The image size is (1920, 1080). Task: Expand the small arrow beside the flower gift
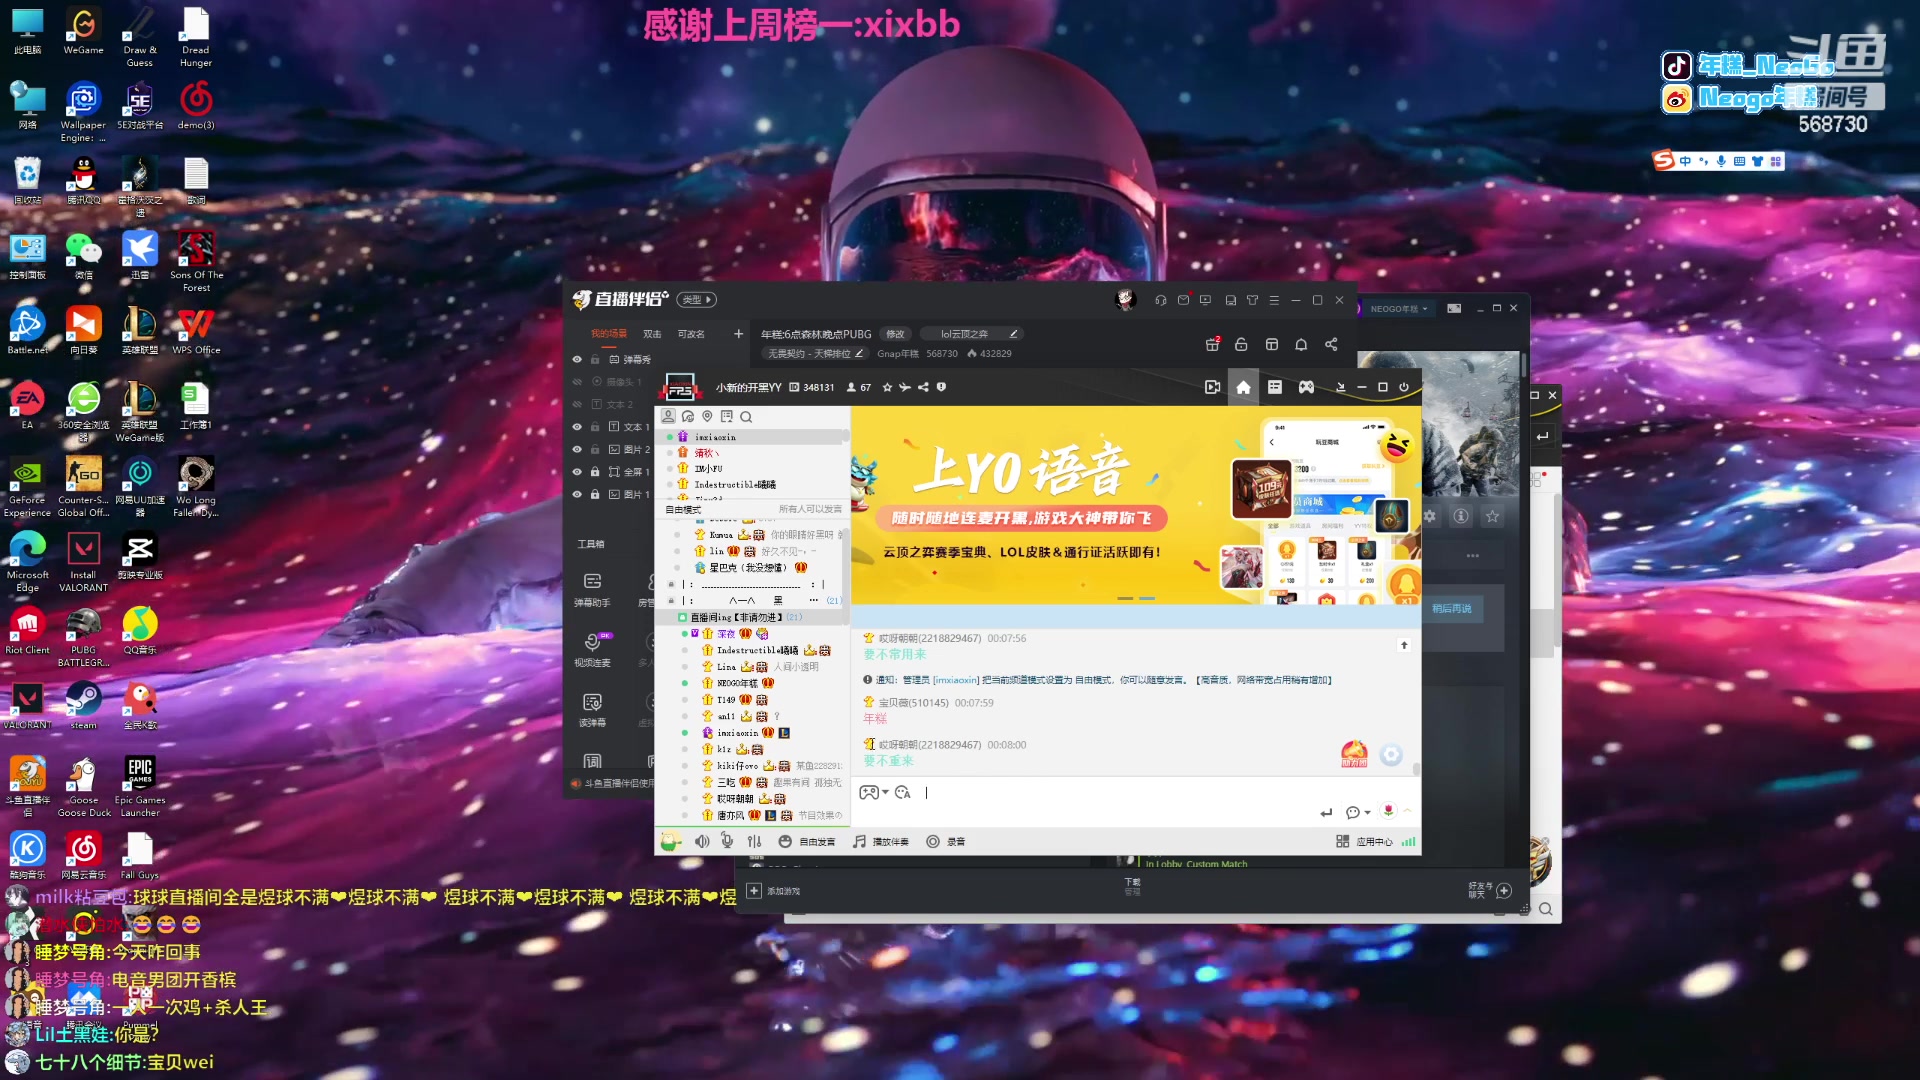[1407, 811]
